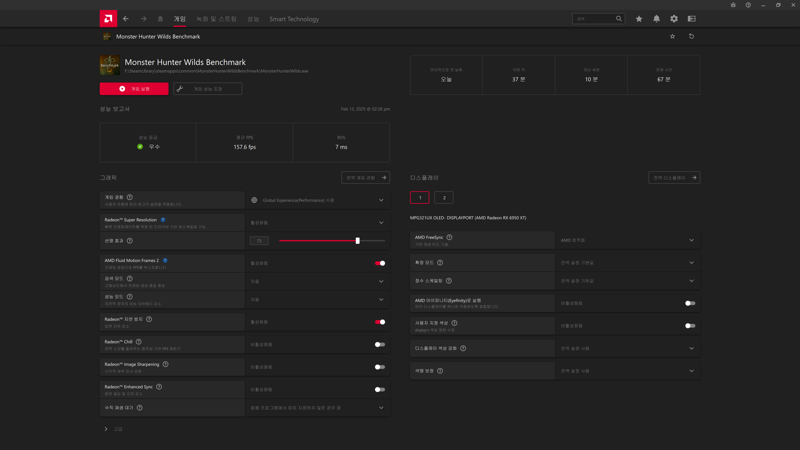Switch to Record and Streaming tab
The width and height of the screenshot is (800, 450).
click(216, 19)
